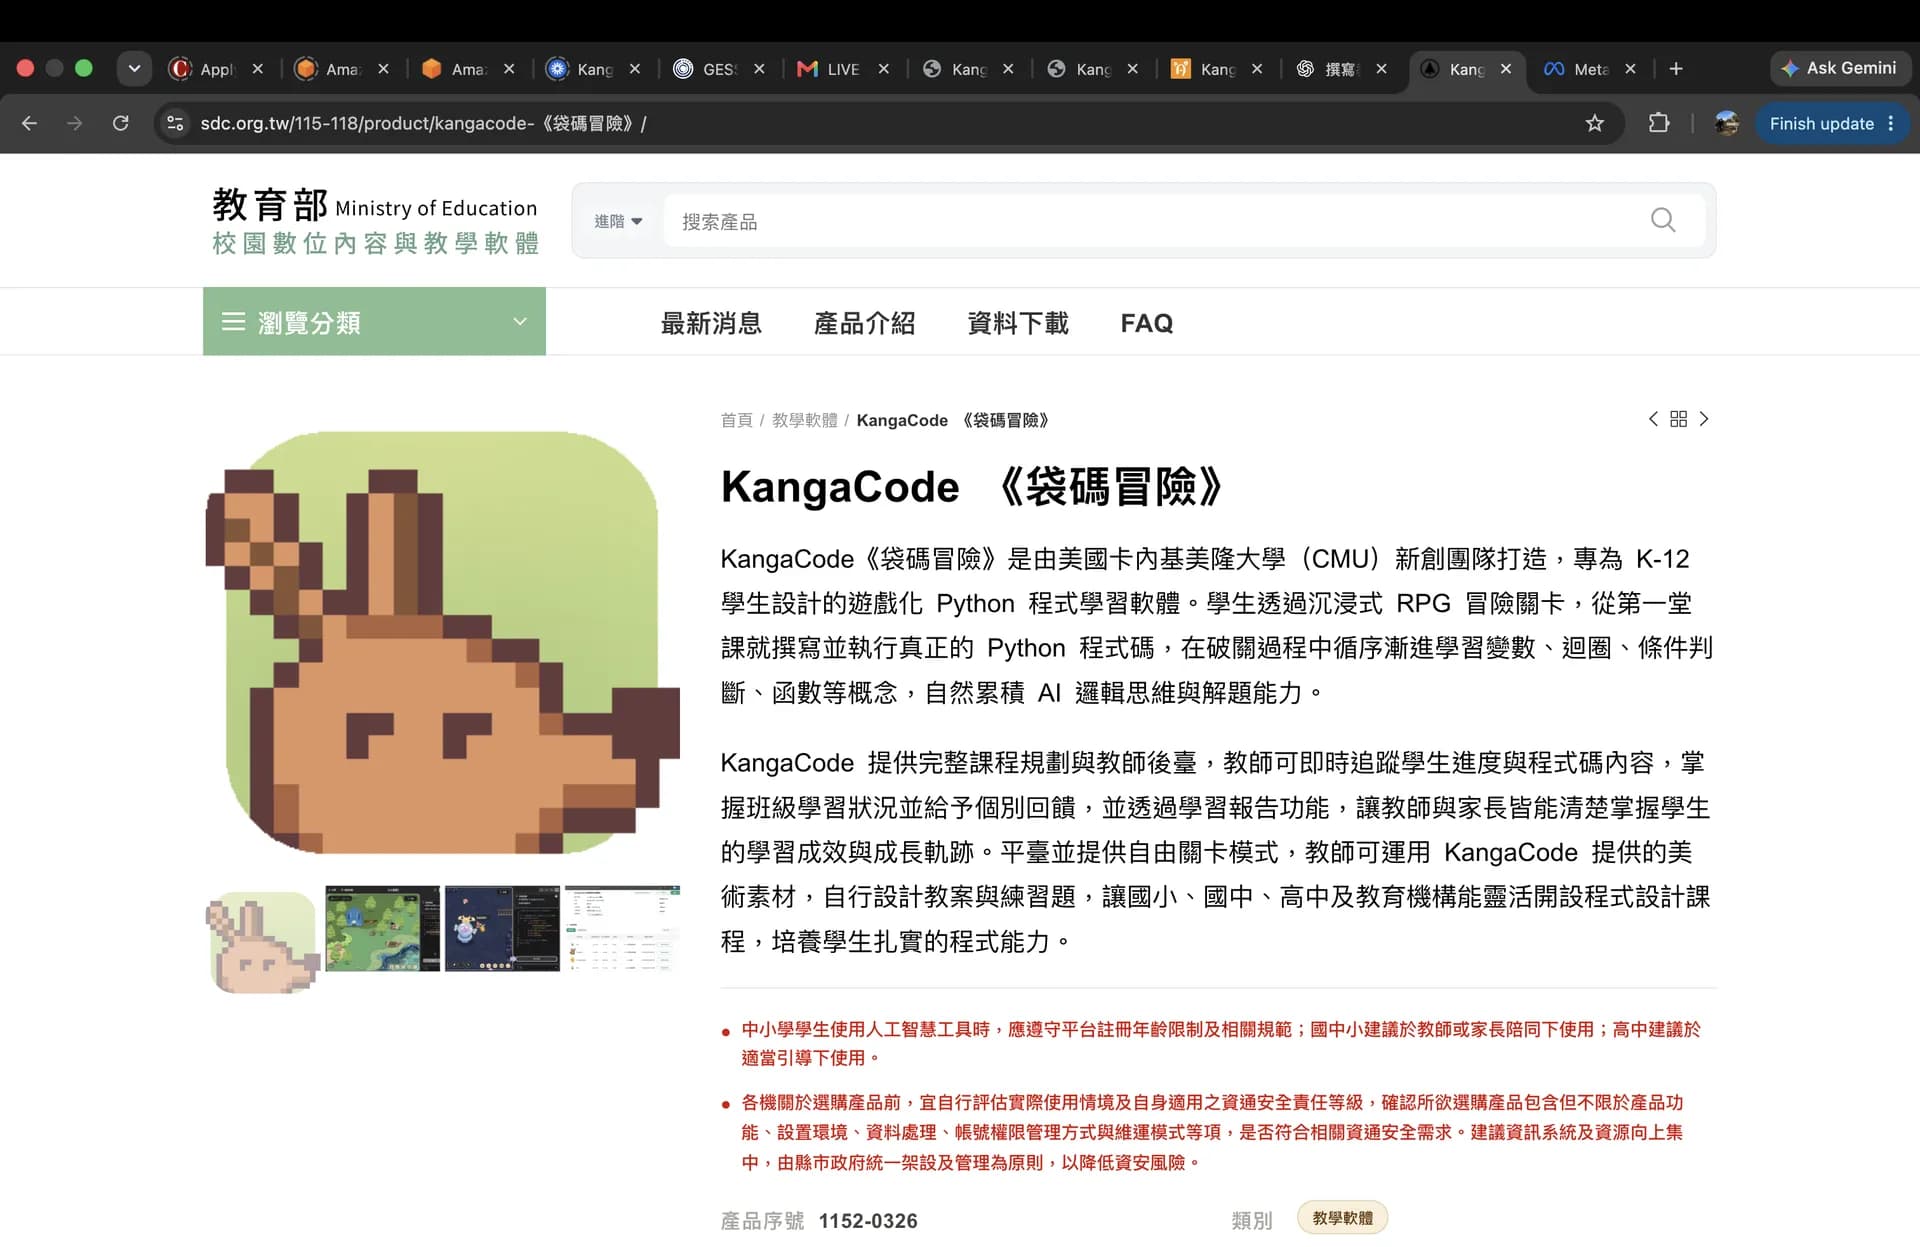Click the product number 1152-0326
The height and width of the screenshot is (1247, 1920).
coord(868,1221)
